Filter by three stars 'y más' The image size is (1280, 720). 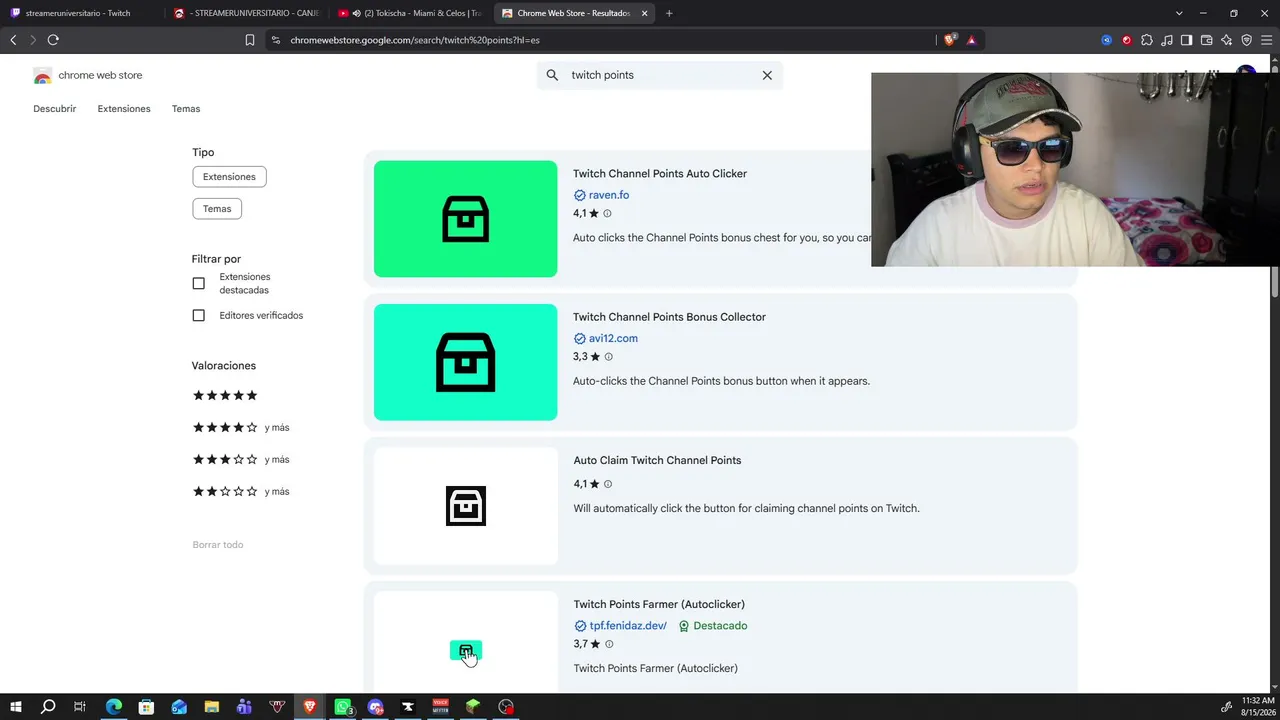[x=241, y=460]
